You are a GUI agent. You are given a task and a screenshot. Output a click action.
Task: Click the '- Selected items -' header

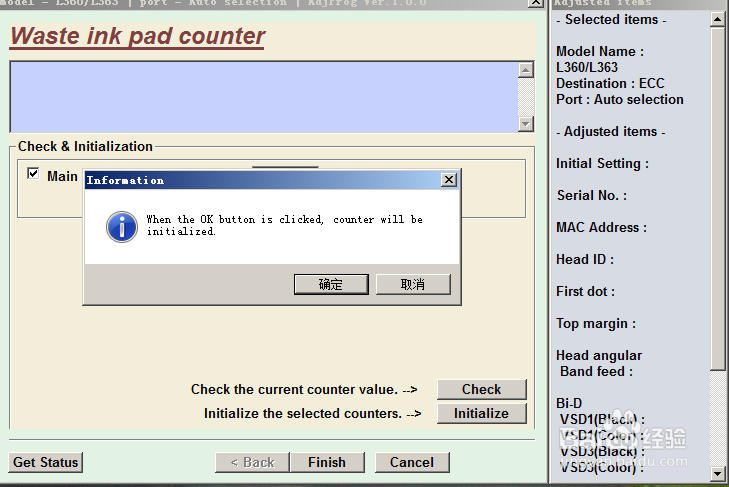pyautogui.click(x=611, y=20)
